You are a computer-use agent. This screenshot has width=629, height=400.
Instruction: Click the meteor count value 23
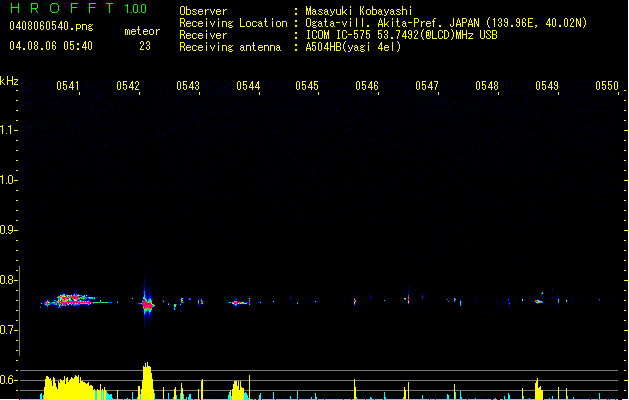[145, 46]
